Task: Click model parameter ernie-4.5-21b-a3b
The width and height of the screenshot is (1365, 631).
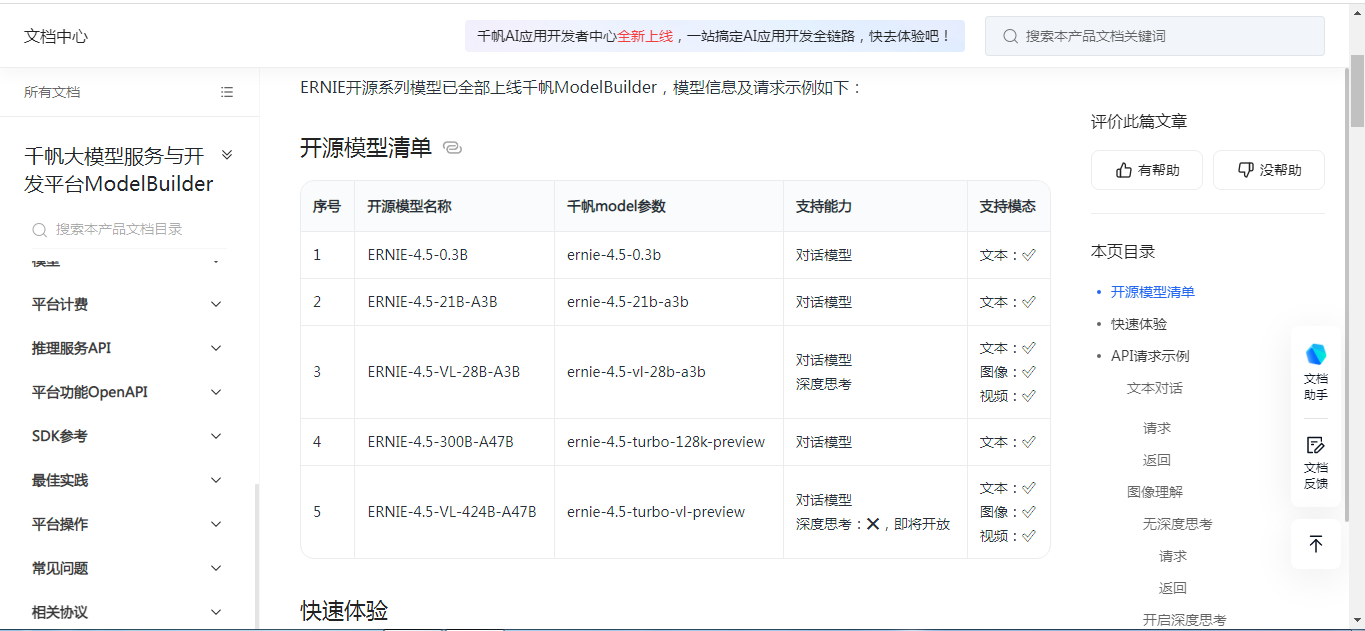Action: 628,302
